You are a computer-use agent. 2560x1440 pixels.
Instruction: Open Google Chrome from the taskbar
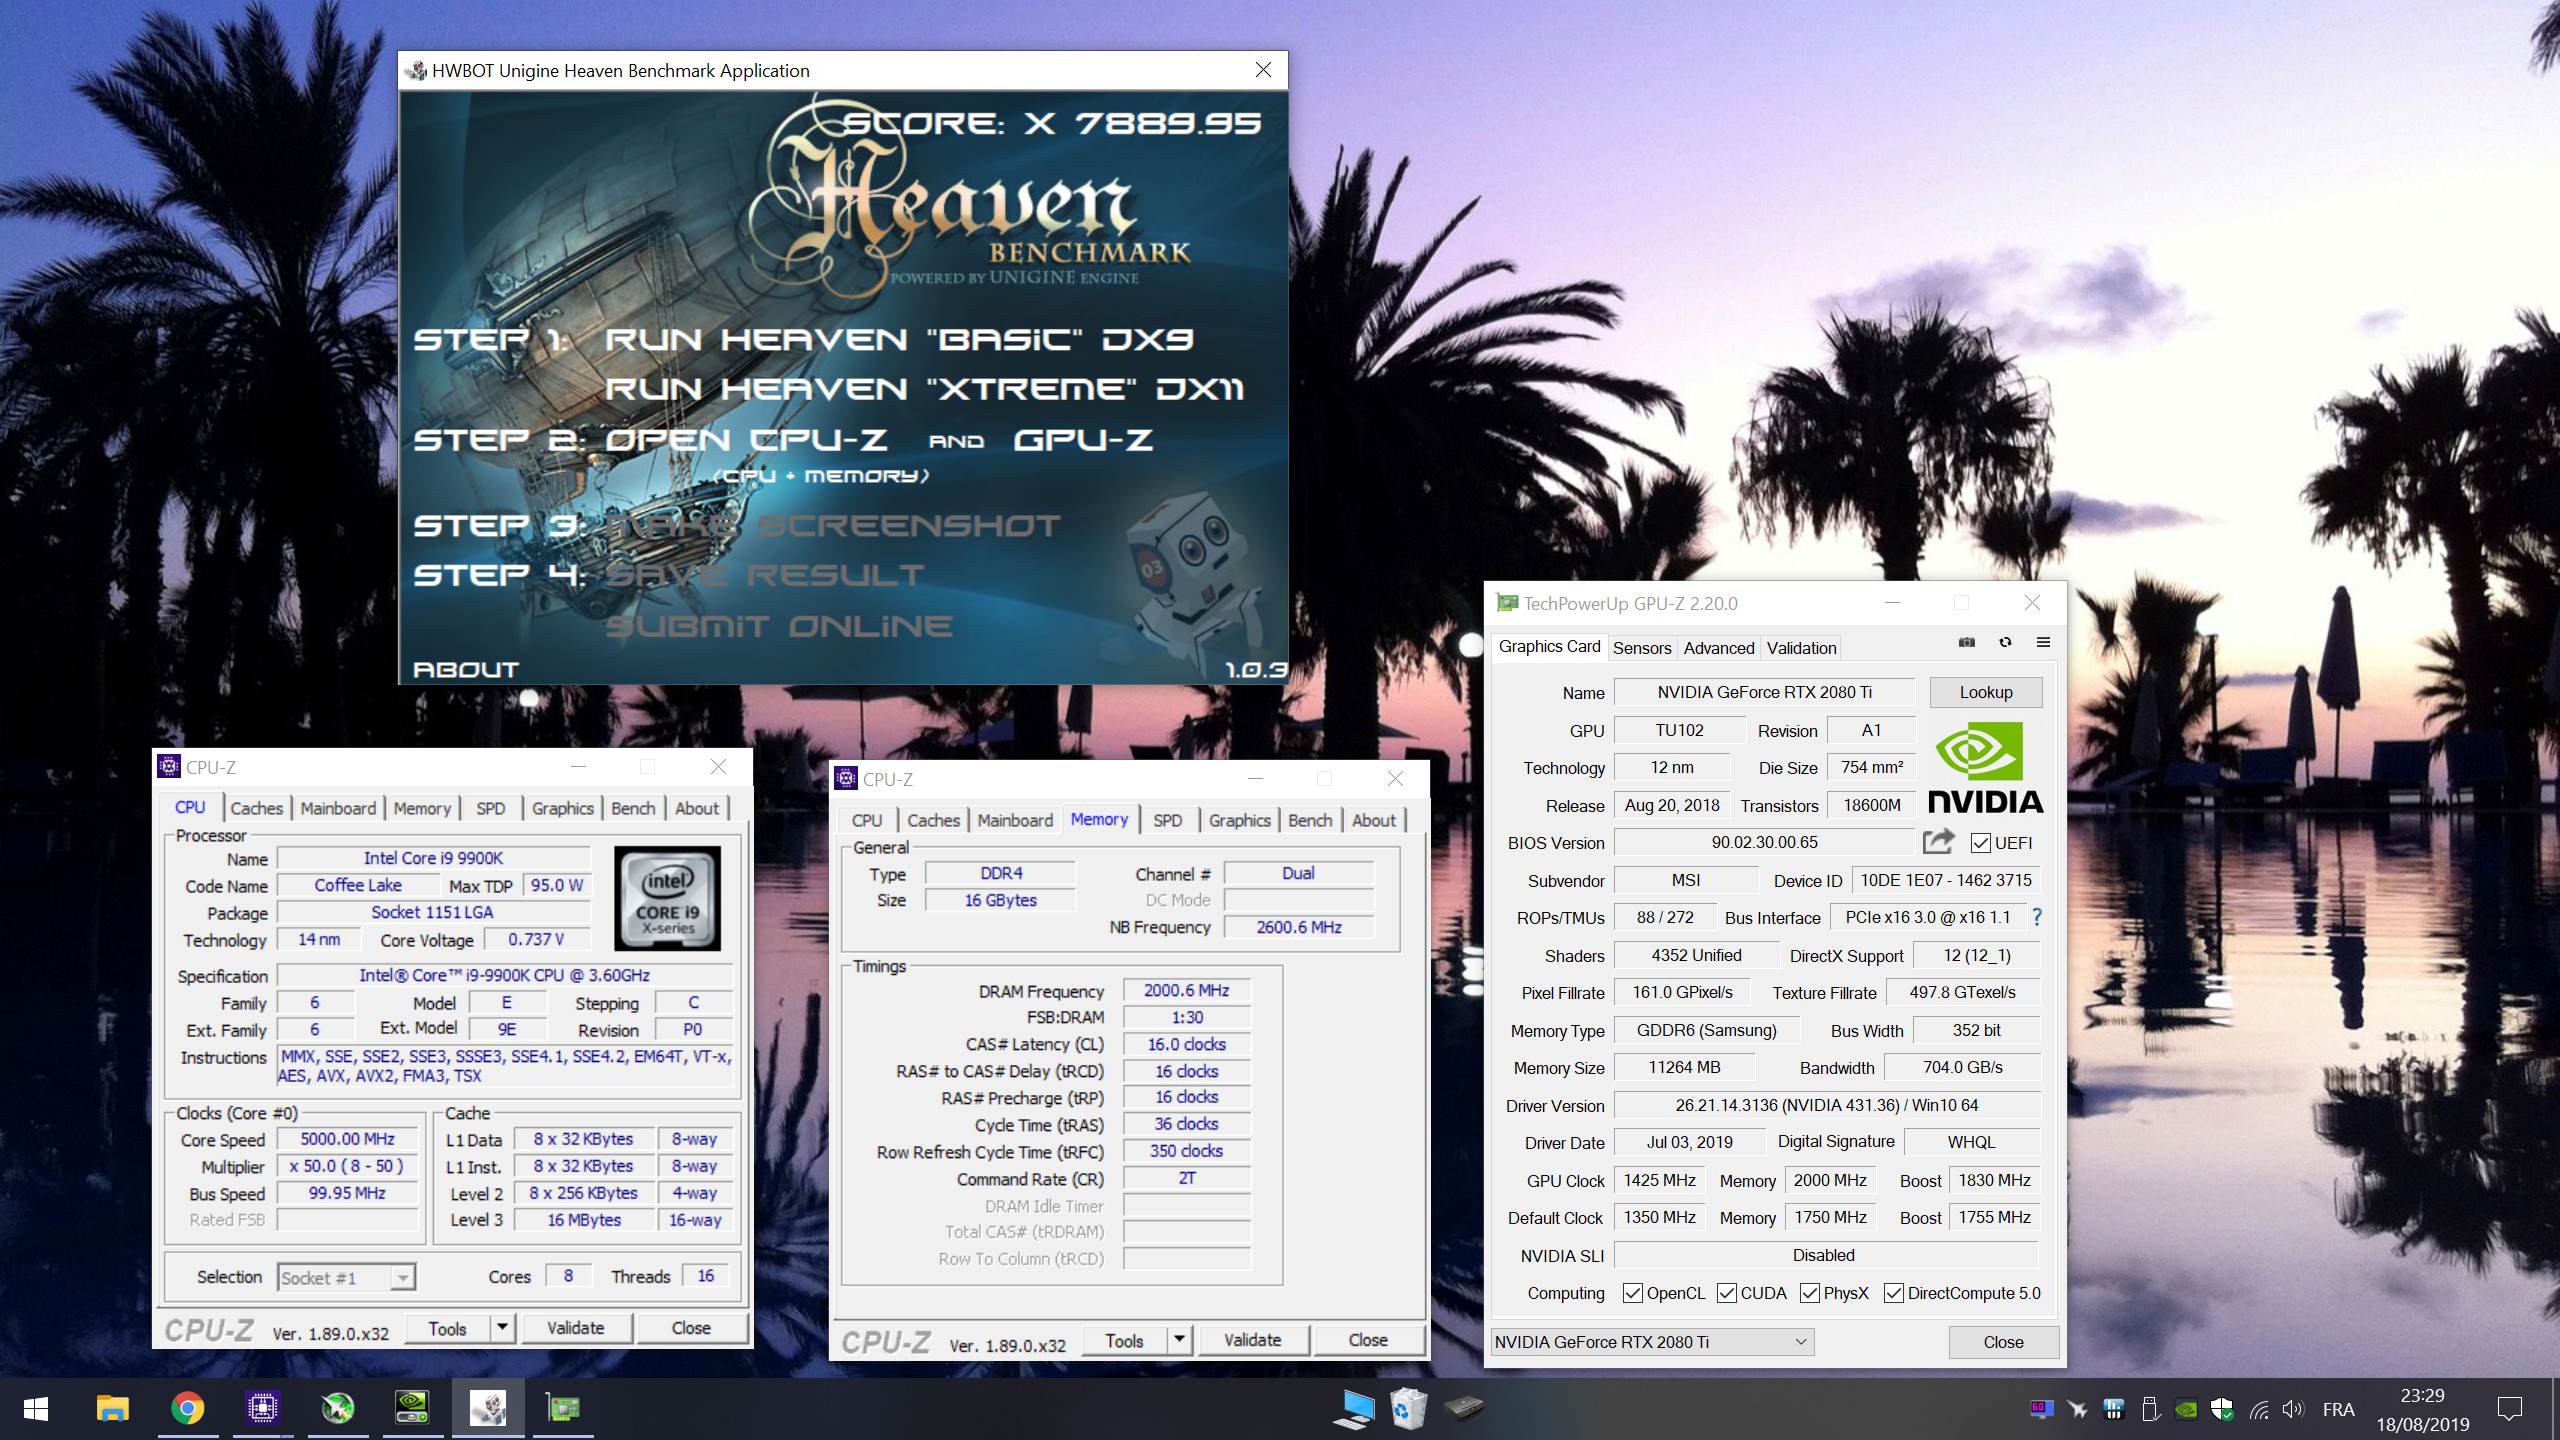(187, 1409)
